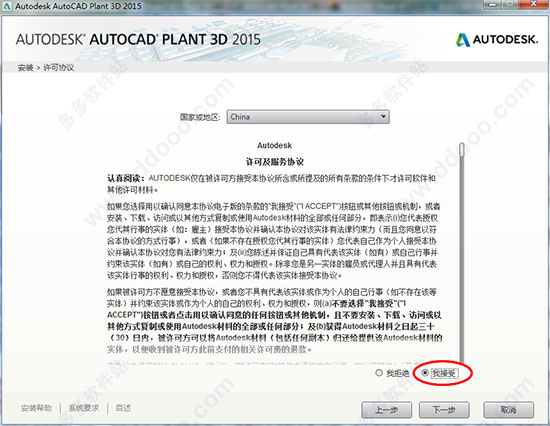
Task: Click the license agreement scrollbar thumb
Action: [x=462, y=149]
